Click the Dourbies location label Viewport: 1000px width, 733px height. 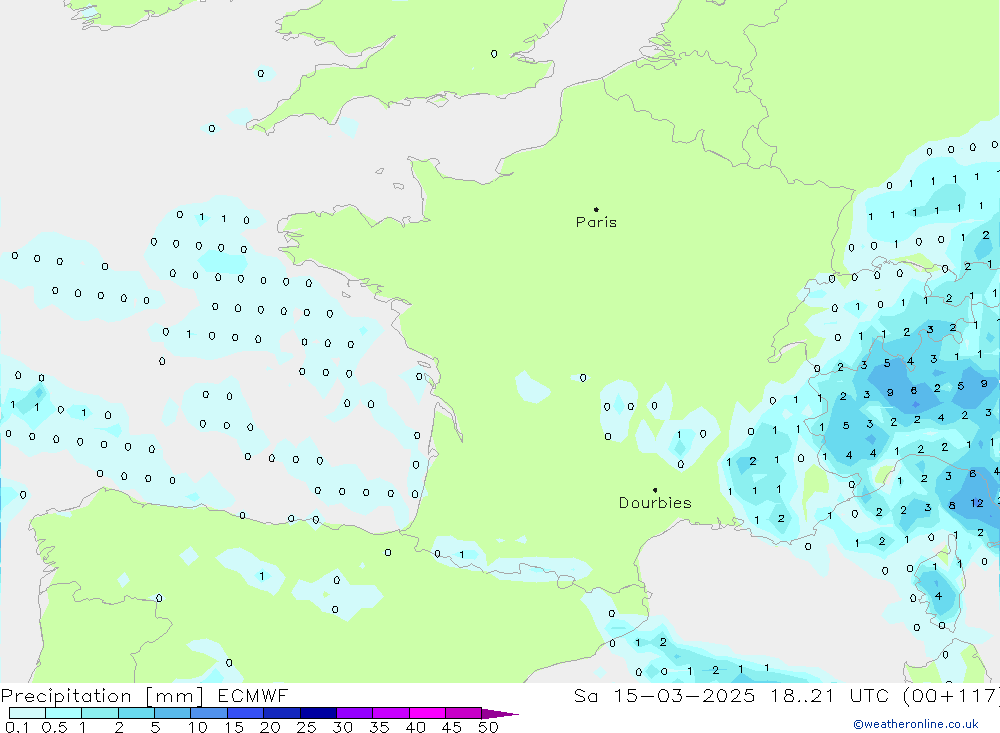coord(655,503)
